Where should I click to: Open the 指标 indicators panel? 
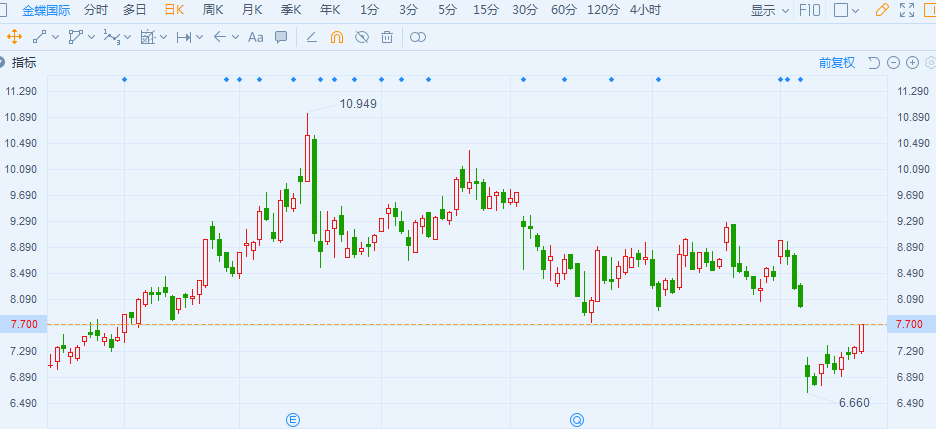point(24,63)
